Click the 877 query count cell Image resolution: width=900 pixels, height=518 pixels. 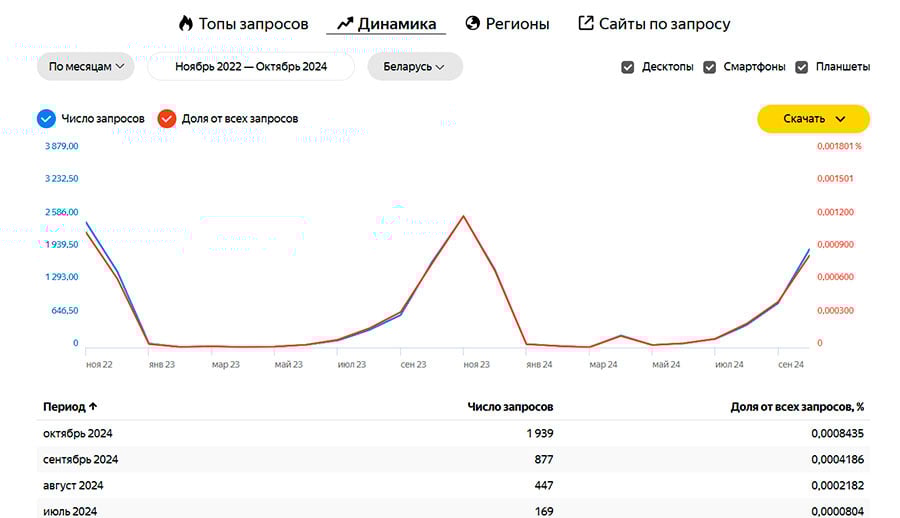(544, 459)
